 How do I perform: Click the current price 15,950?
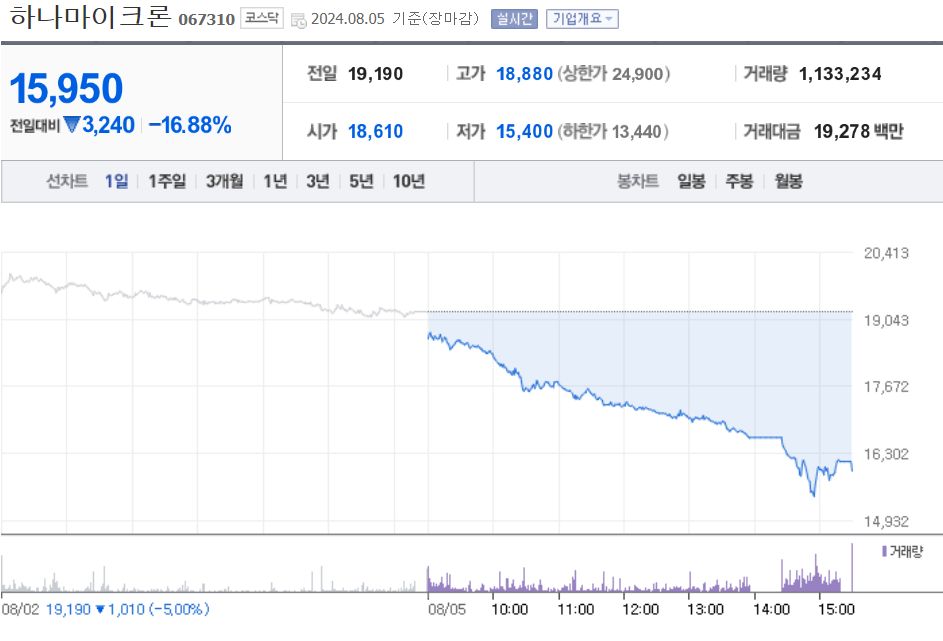coord(66,89)
